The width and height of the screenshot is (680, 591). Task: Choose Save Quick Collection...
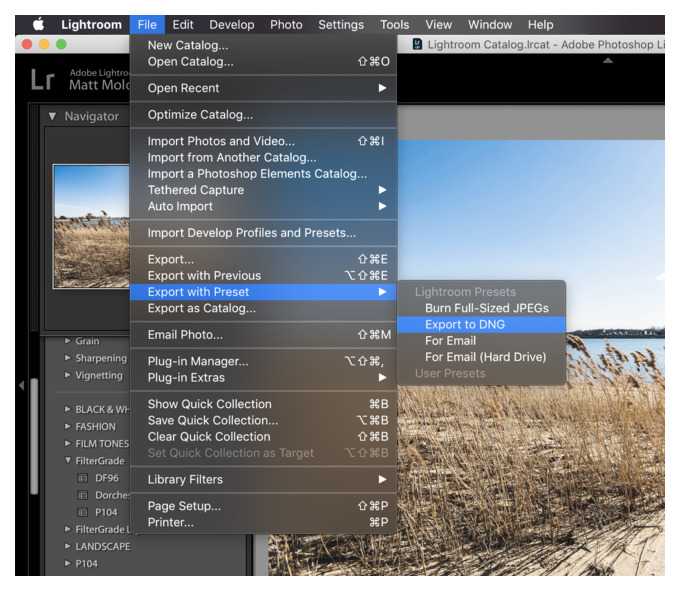[263, 421]
